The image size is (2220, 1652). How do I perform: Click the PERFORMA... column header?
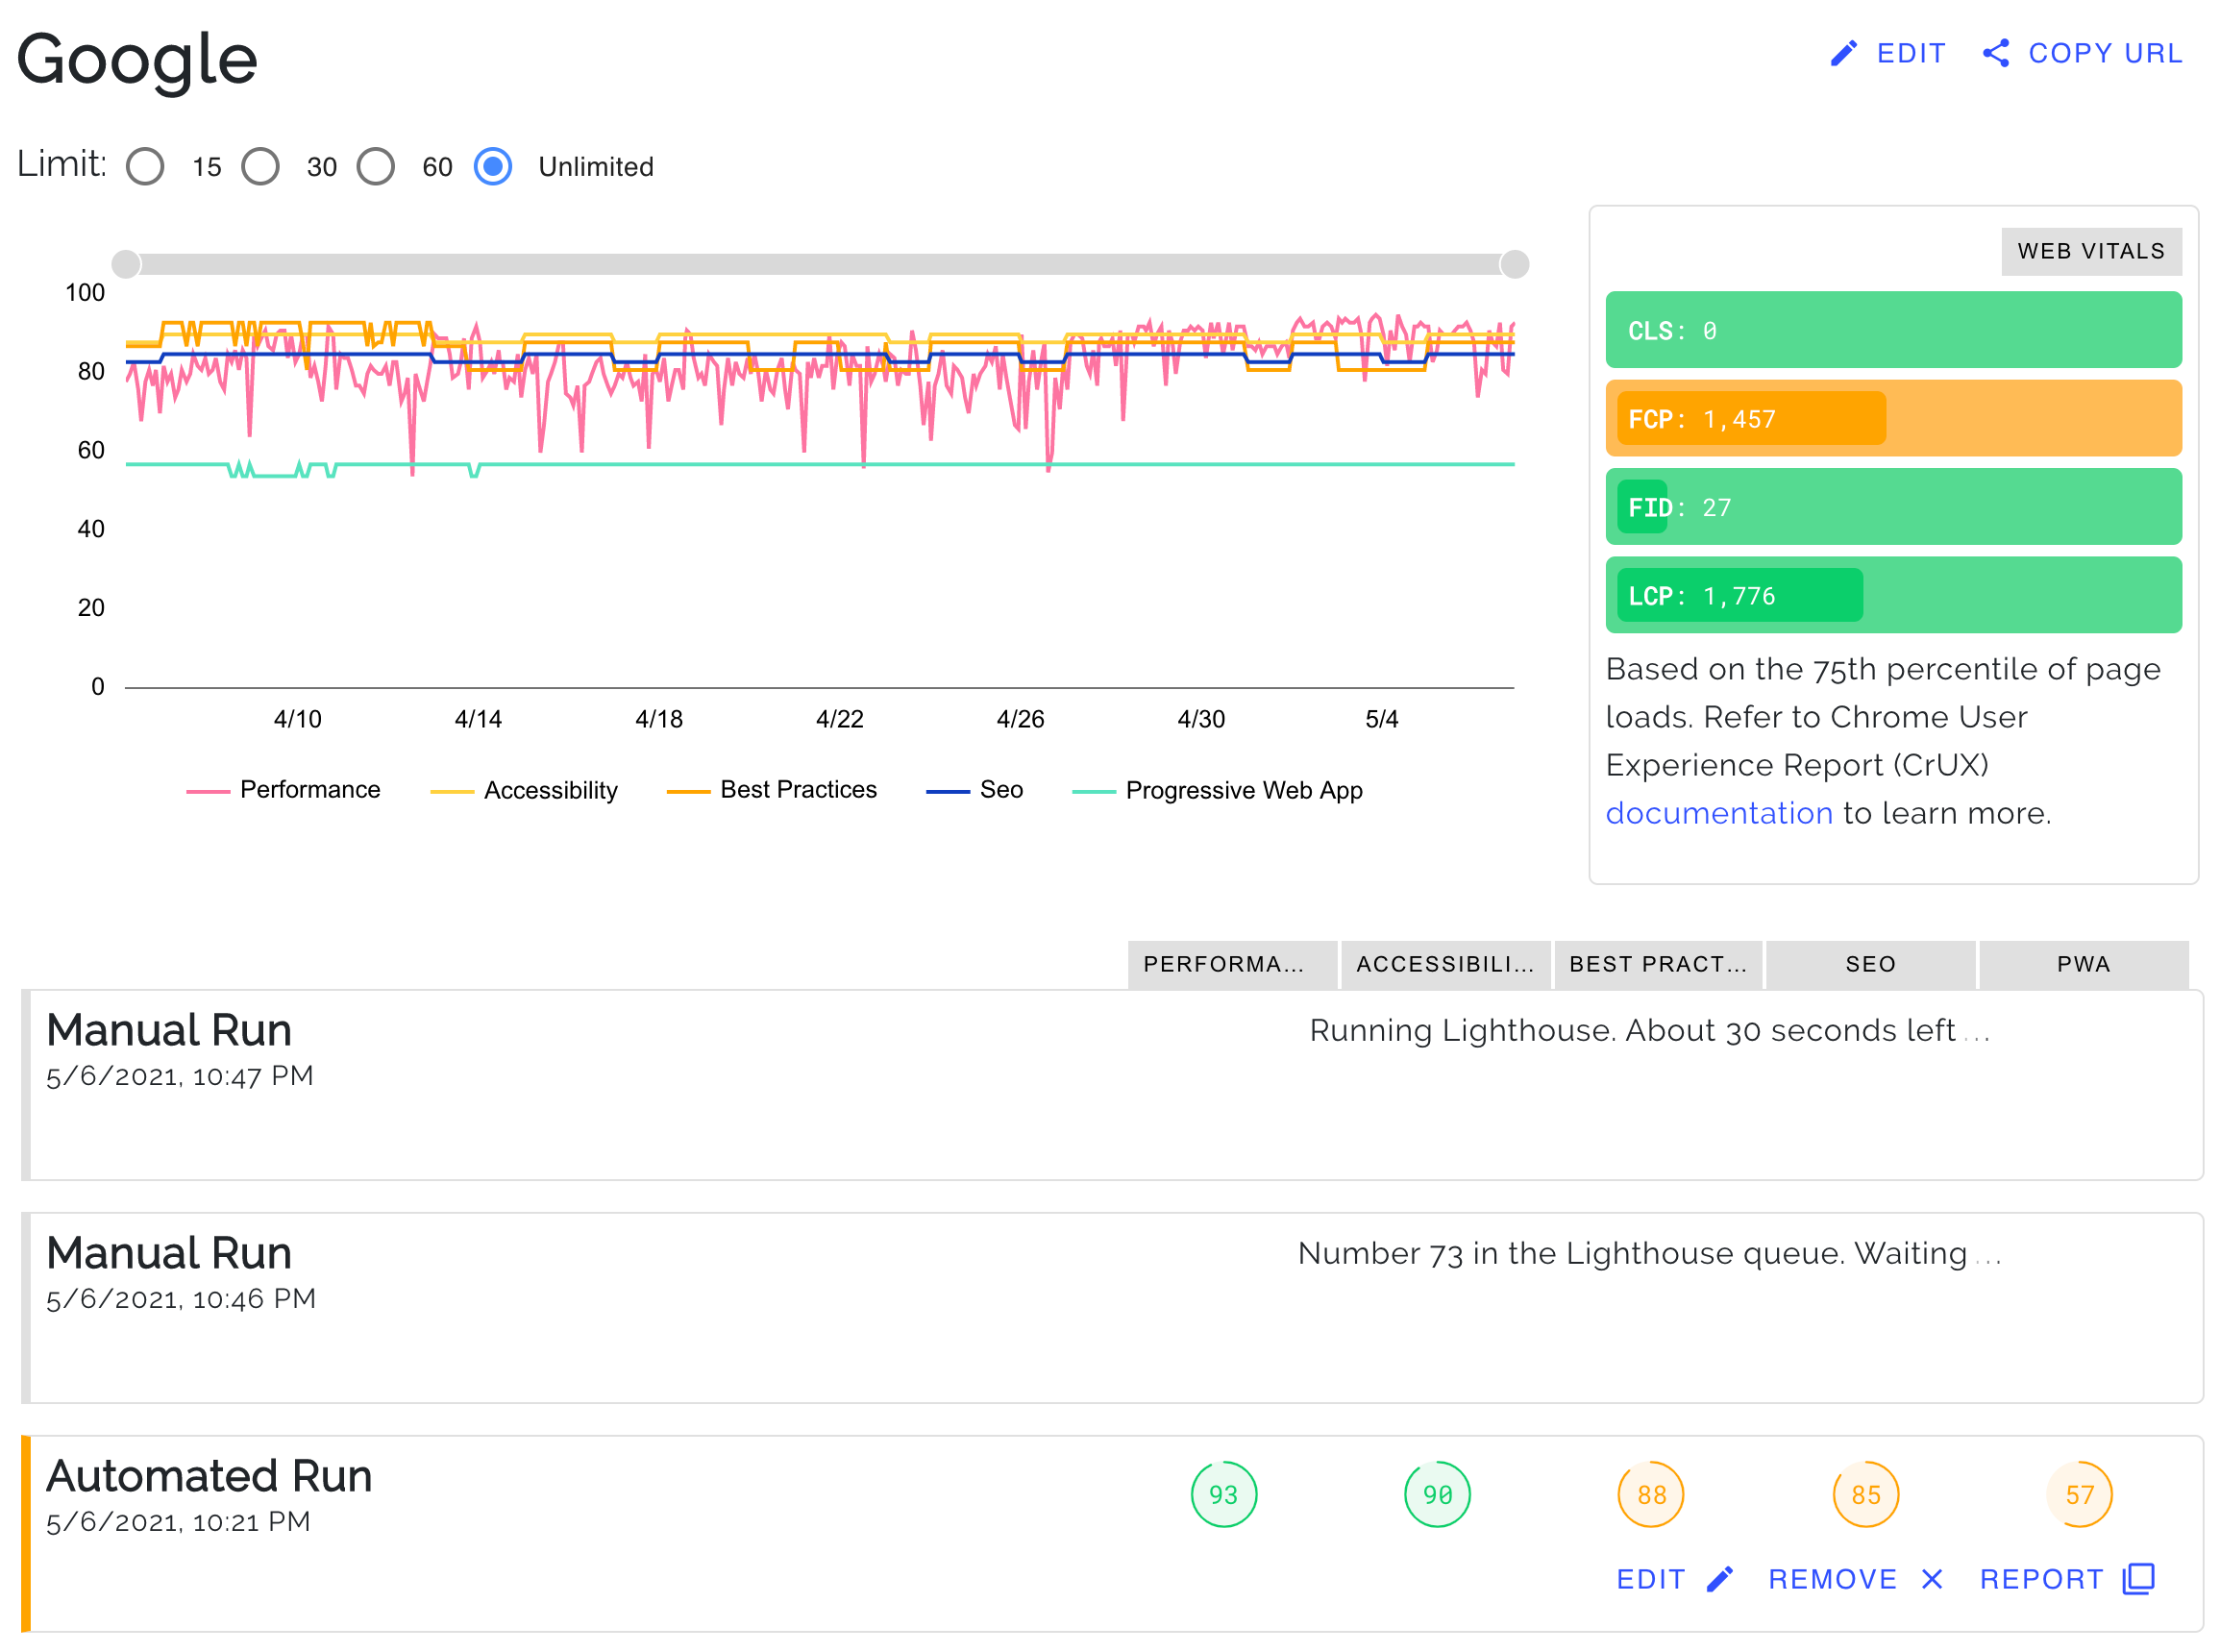(x=1232, y=964)
